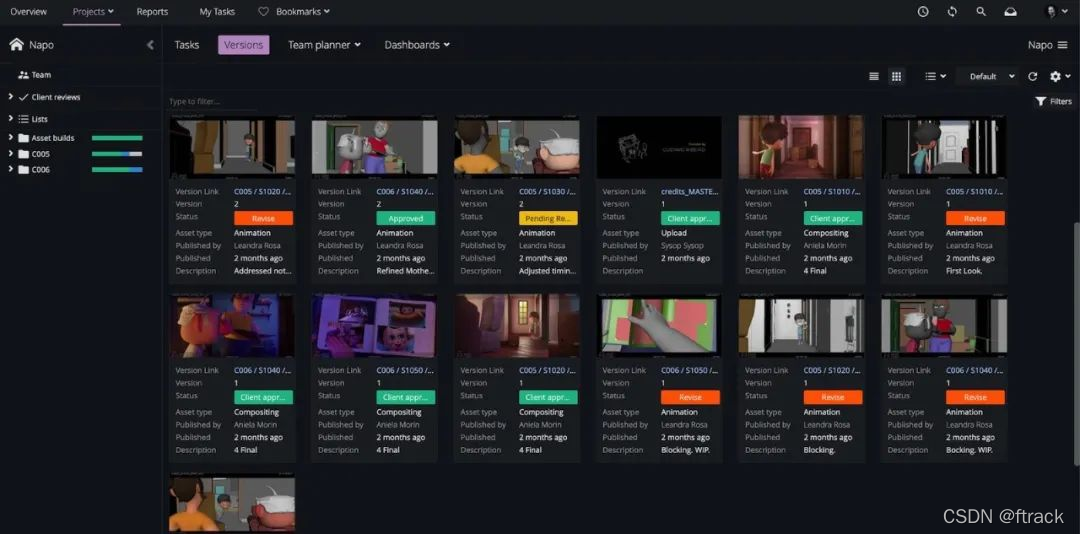Open the Team planner dropdown

click(324, 45)
